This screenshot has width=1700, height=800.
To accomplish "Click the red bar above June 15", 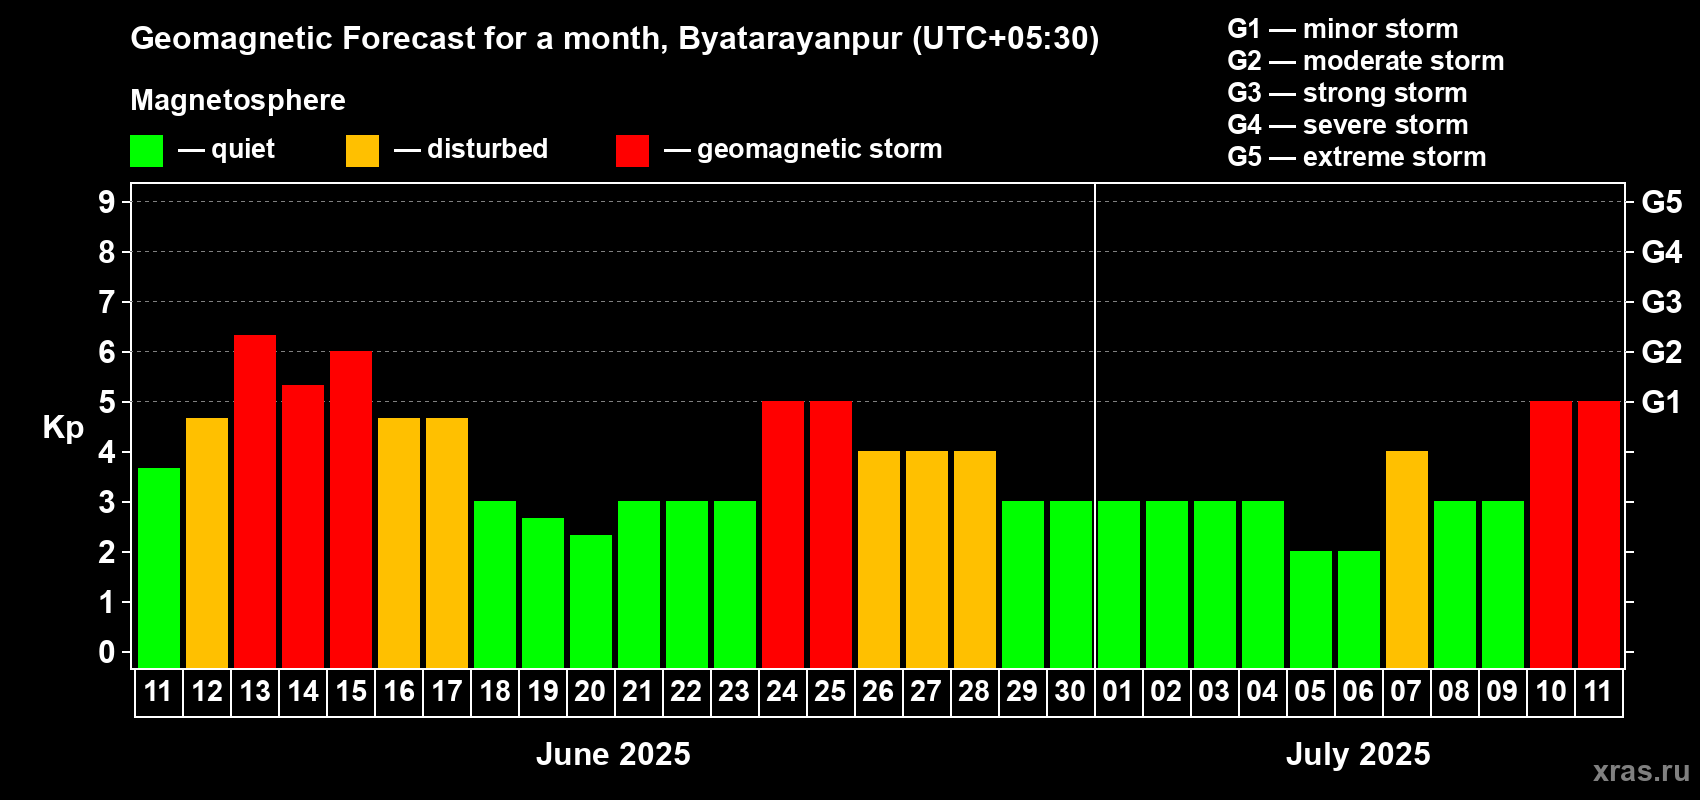I will click(351, 509).
